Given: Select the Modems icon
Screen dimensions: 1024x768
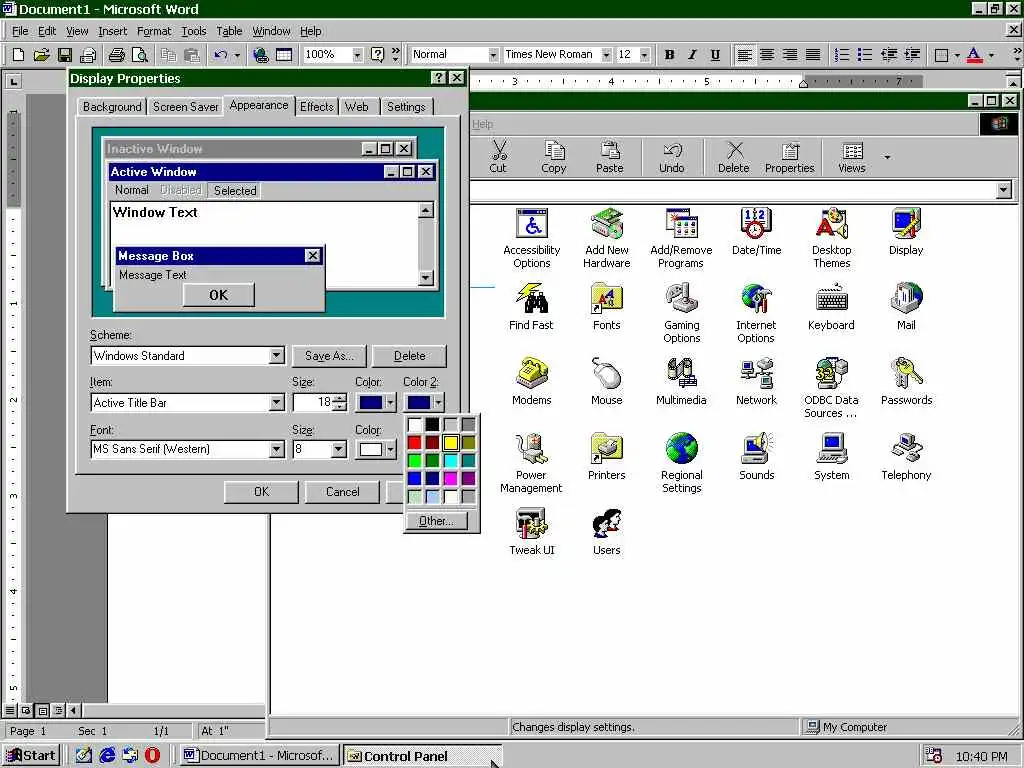Looking at the screenshot, I should tap(532, 382).
